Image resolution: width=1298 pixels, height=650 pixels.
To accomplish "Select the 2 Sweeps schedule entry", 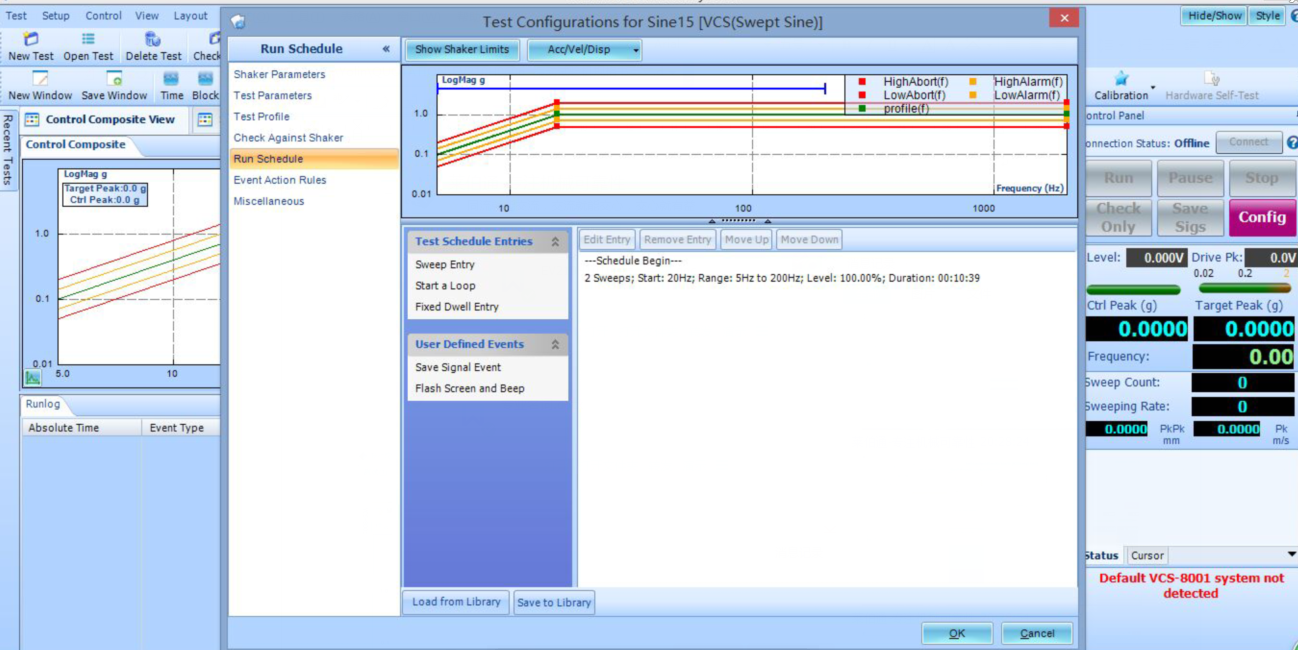I will (x=782, y=278).
